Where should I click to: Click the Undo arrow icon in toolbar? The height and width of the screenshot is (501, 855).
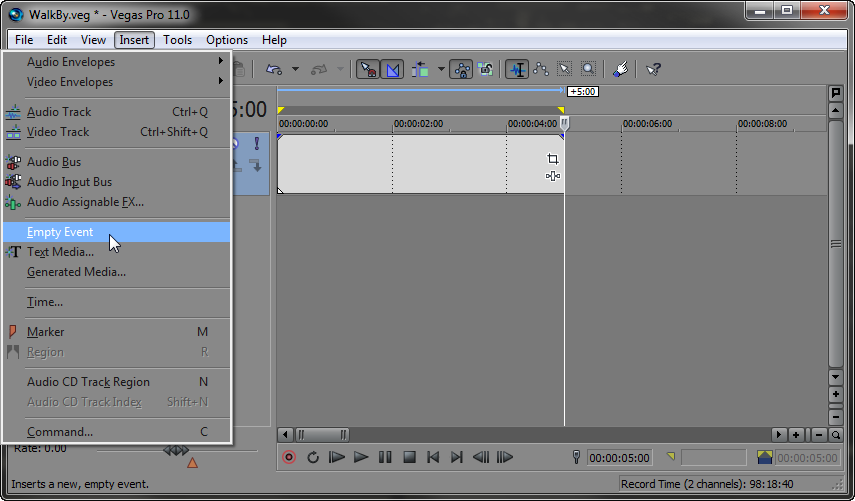[x=274, y=69]
